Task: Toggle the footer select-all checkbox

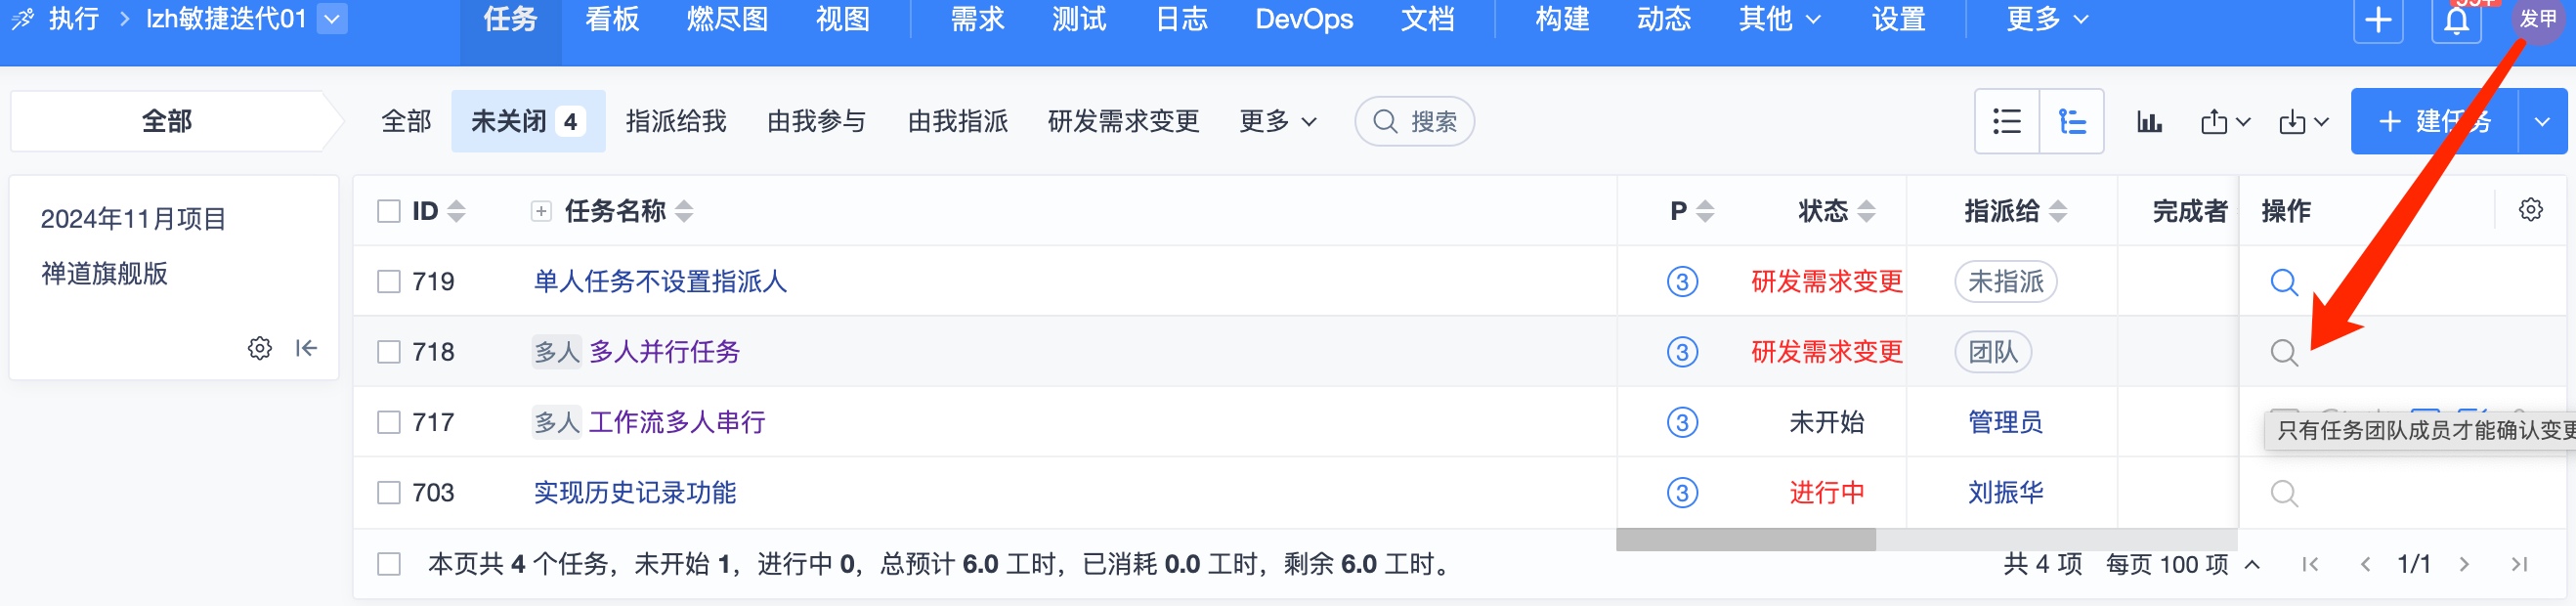Action: point(389,564)
